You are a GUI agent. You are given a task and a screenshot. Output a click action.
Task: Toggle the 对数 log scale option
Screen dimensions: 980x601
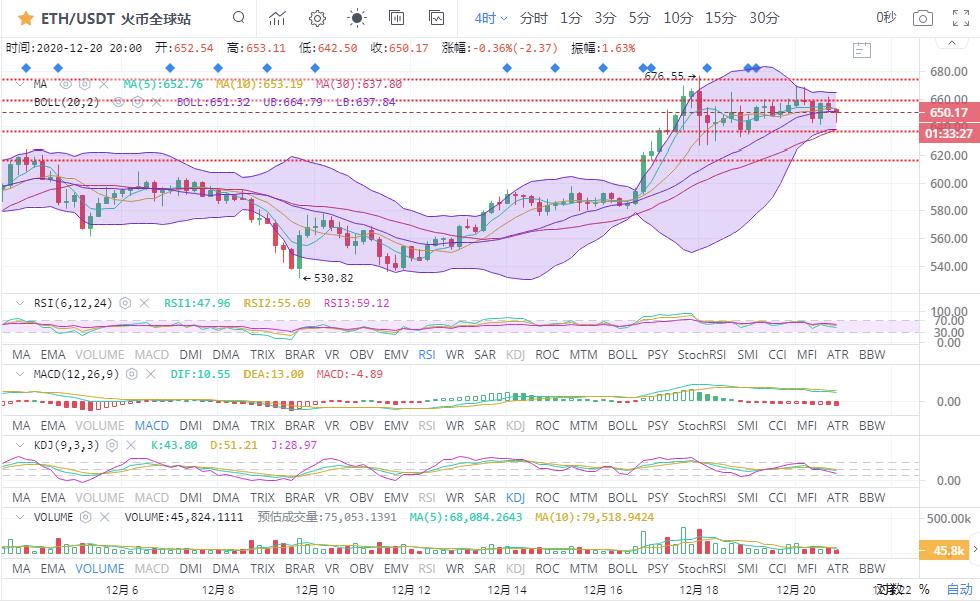click(890, 589)
